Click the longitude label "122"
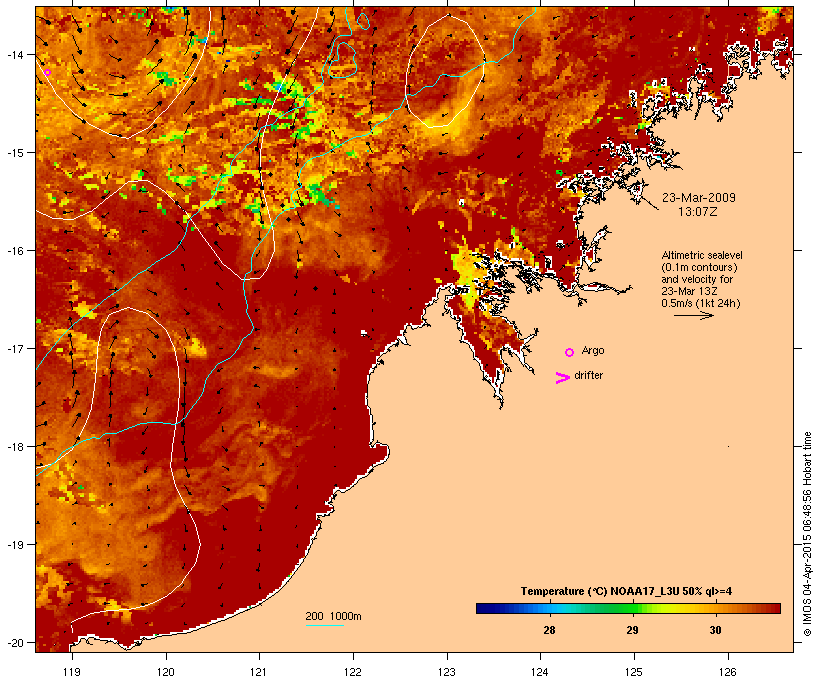The width and height of the screenshot is (820, 680). coord(353,672)
